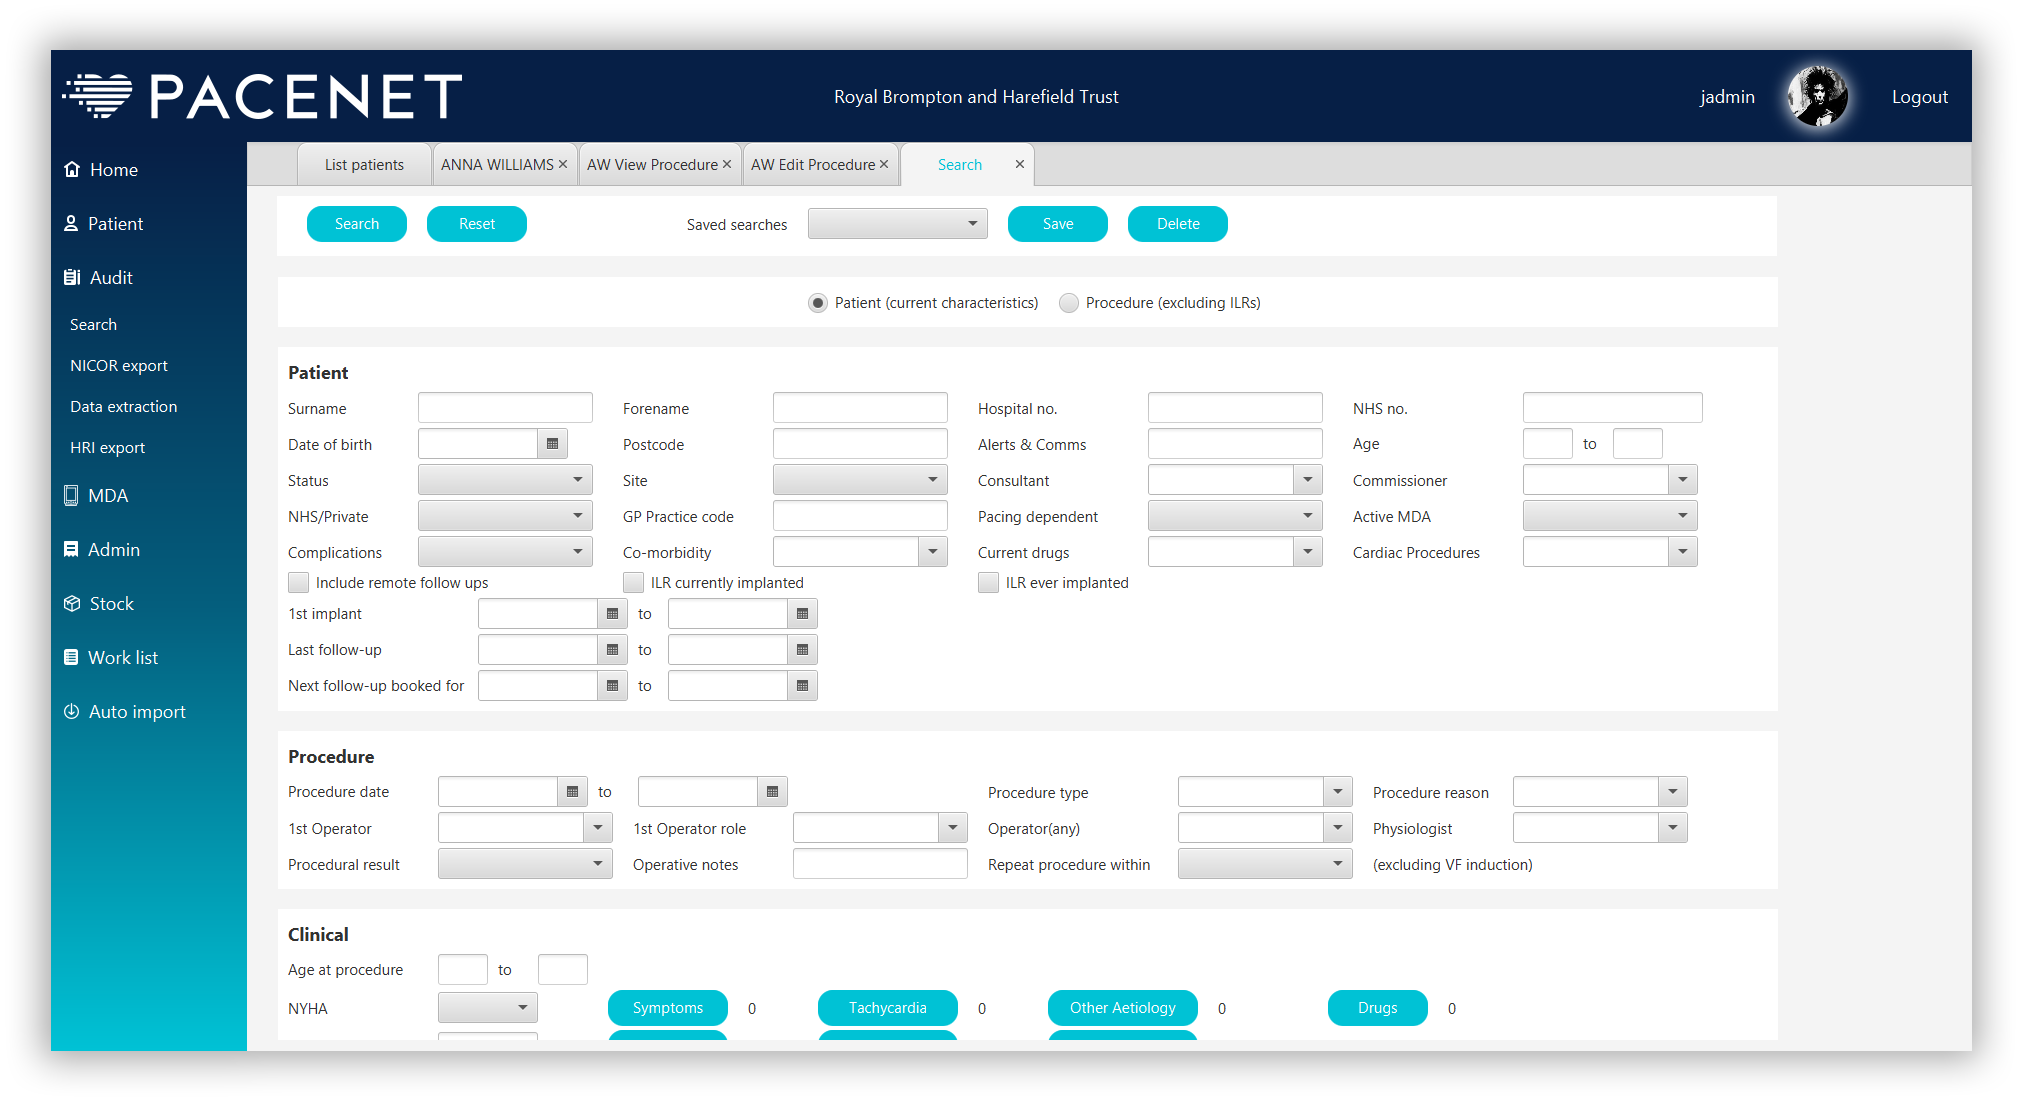Click the Auto import icon

pos(72,711)
